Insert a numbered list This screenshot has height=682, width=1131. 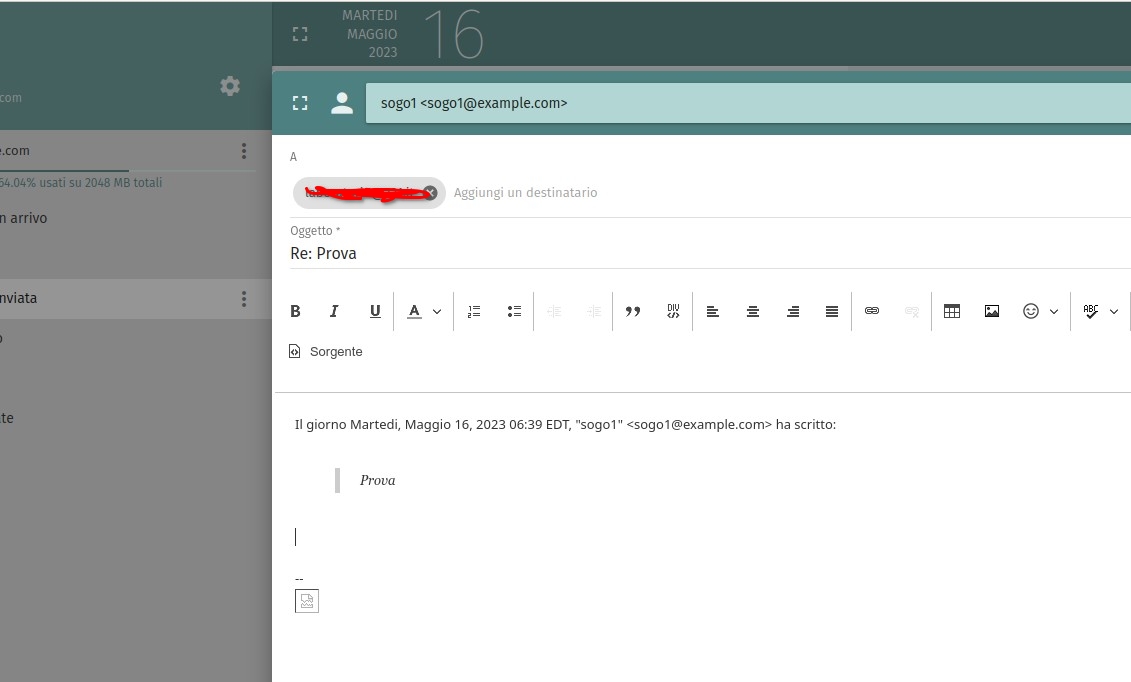(x=474, y=312)
